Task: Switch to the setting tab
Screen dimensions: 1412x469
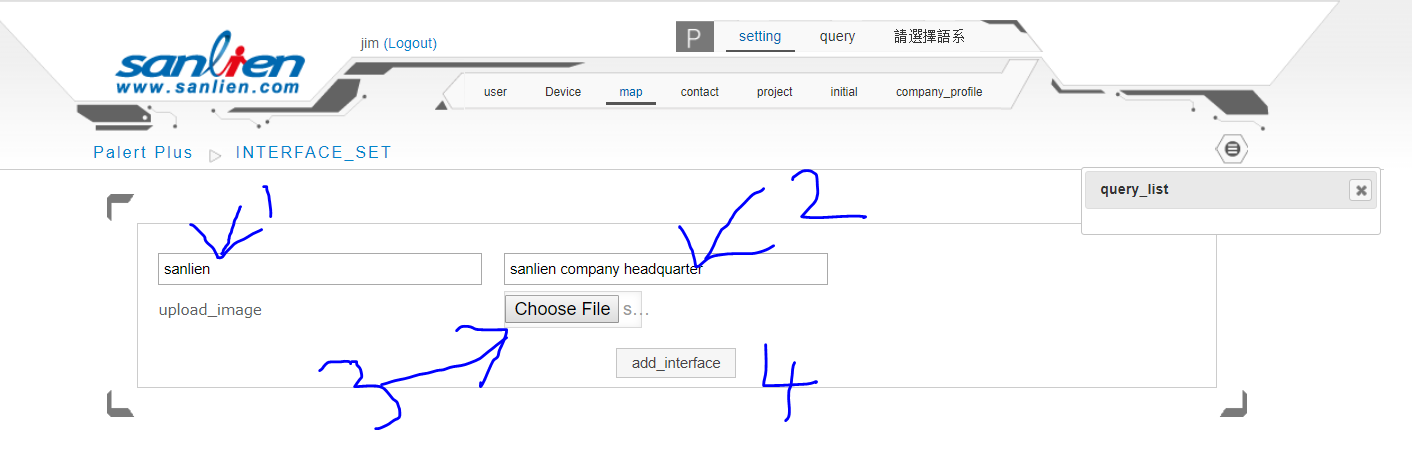Action: coord(760,37)
